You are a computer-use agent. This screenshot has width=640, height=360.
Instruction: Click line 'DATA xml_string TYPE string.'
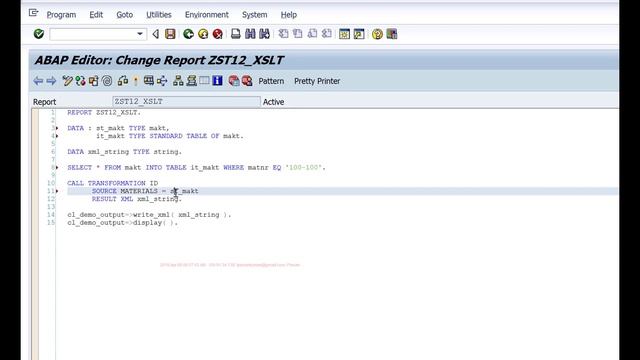(x=124, y=152)
